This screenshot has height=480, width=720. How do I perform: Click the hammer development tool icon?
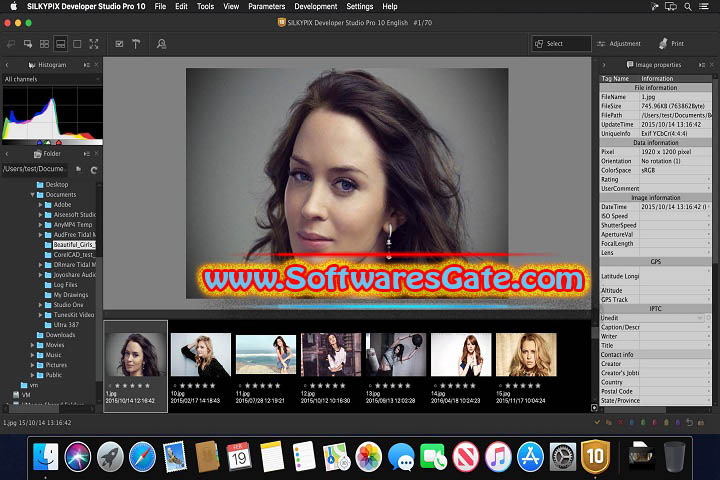pos(136,44)
